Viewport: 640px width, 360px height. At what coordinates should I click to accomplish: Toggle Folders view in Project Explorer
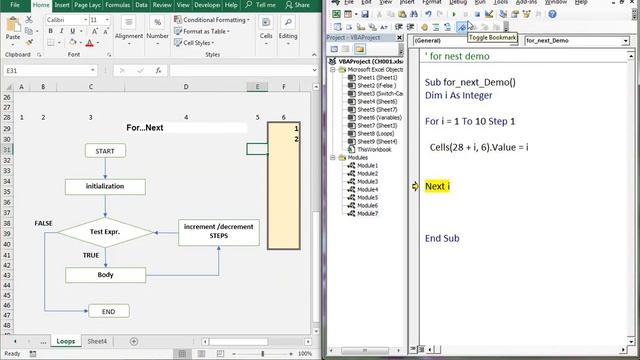[x=360, y=49]
